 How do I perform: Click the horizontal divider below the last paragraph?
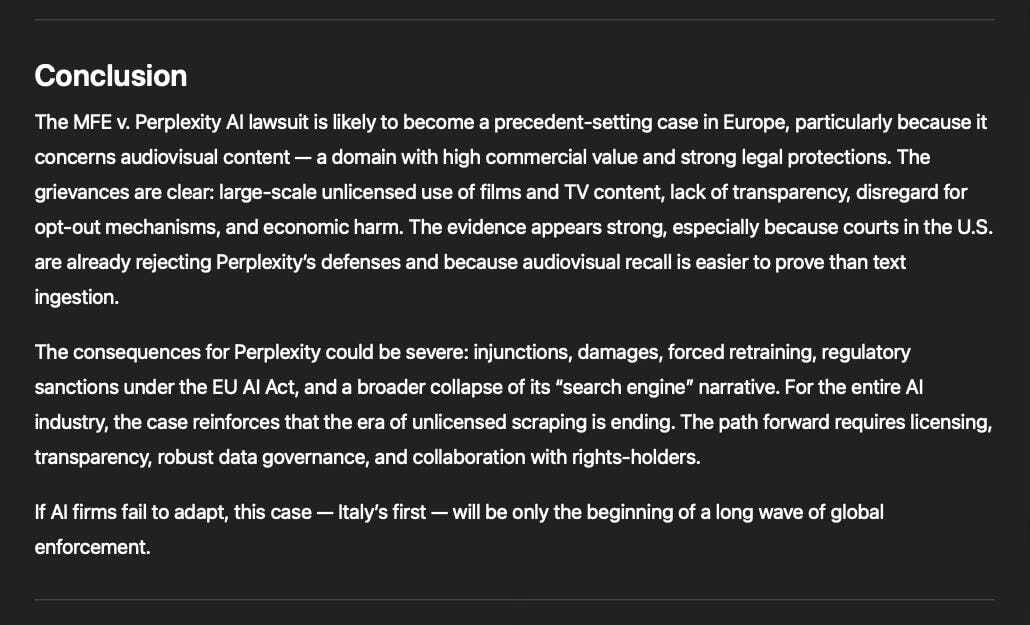coord(514,599)
